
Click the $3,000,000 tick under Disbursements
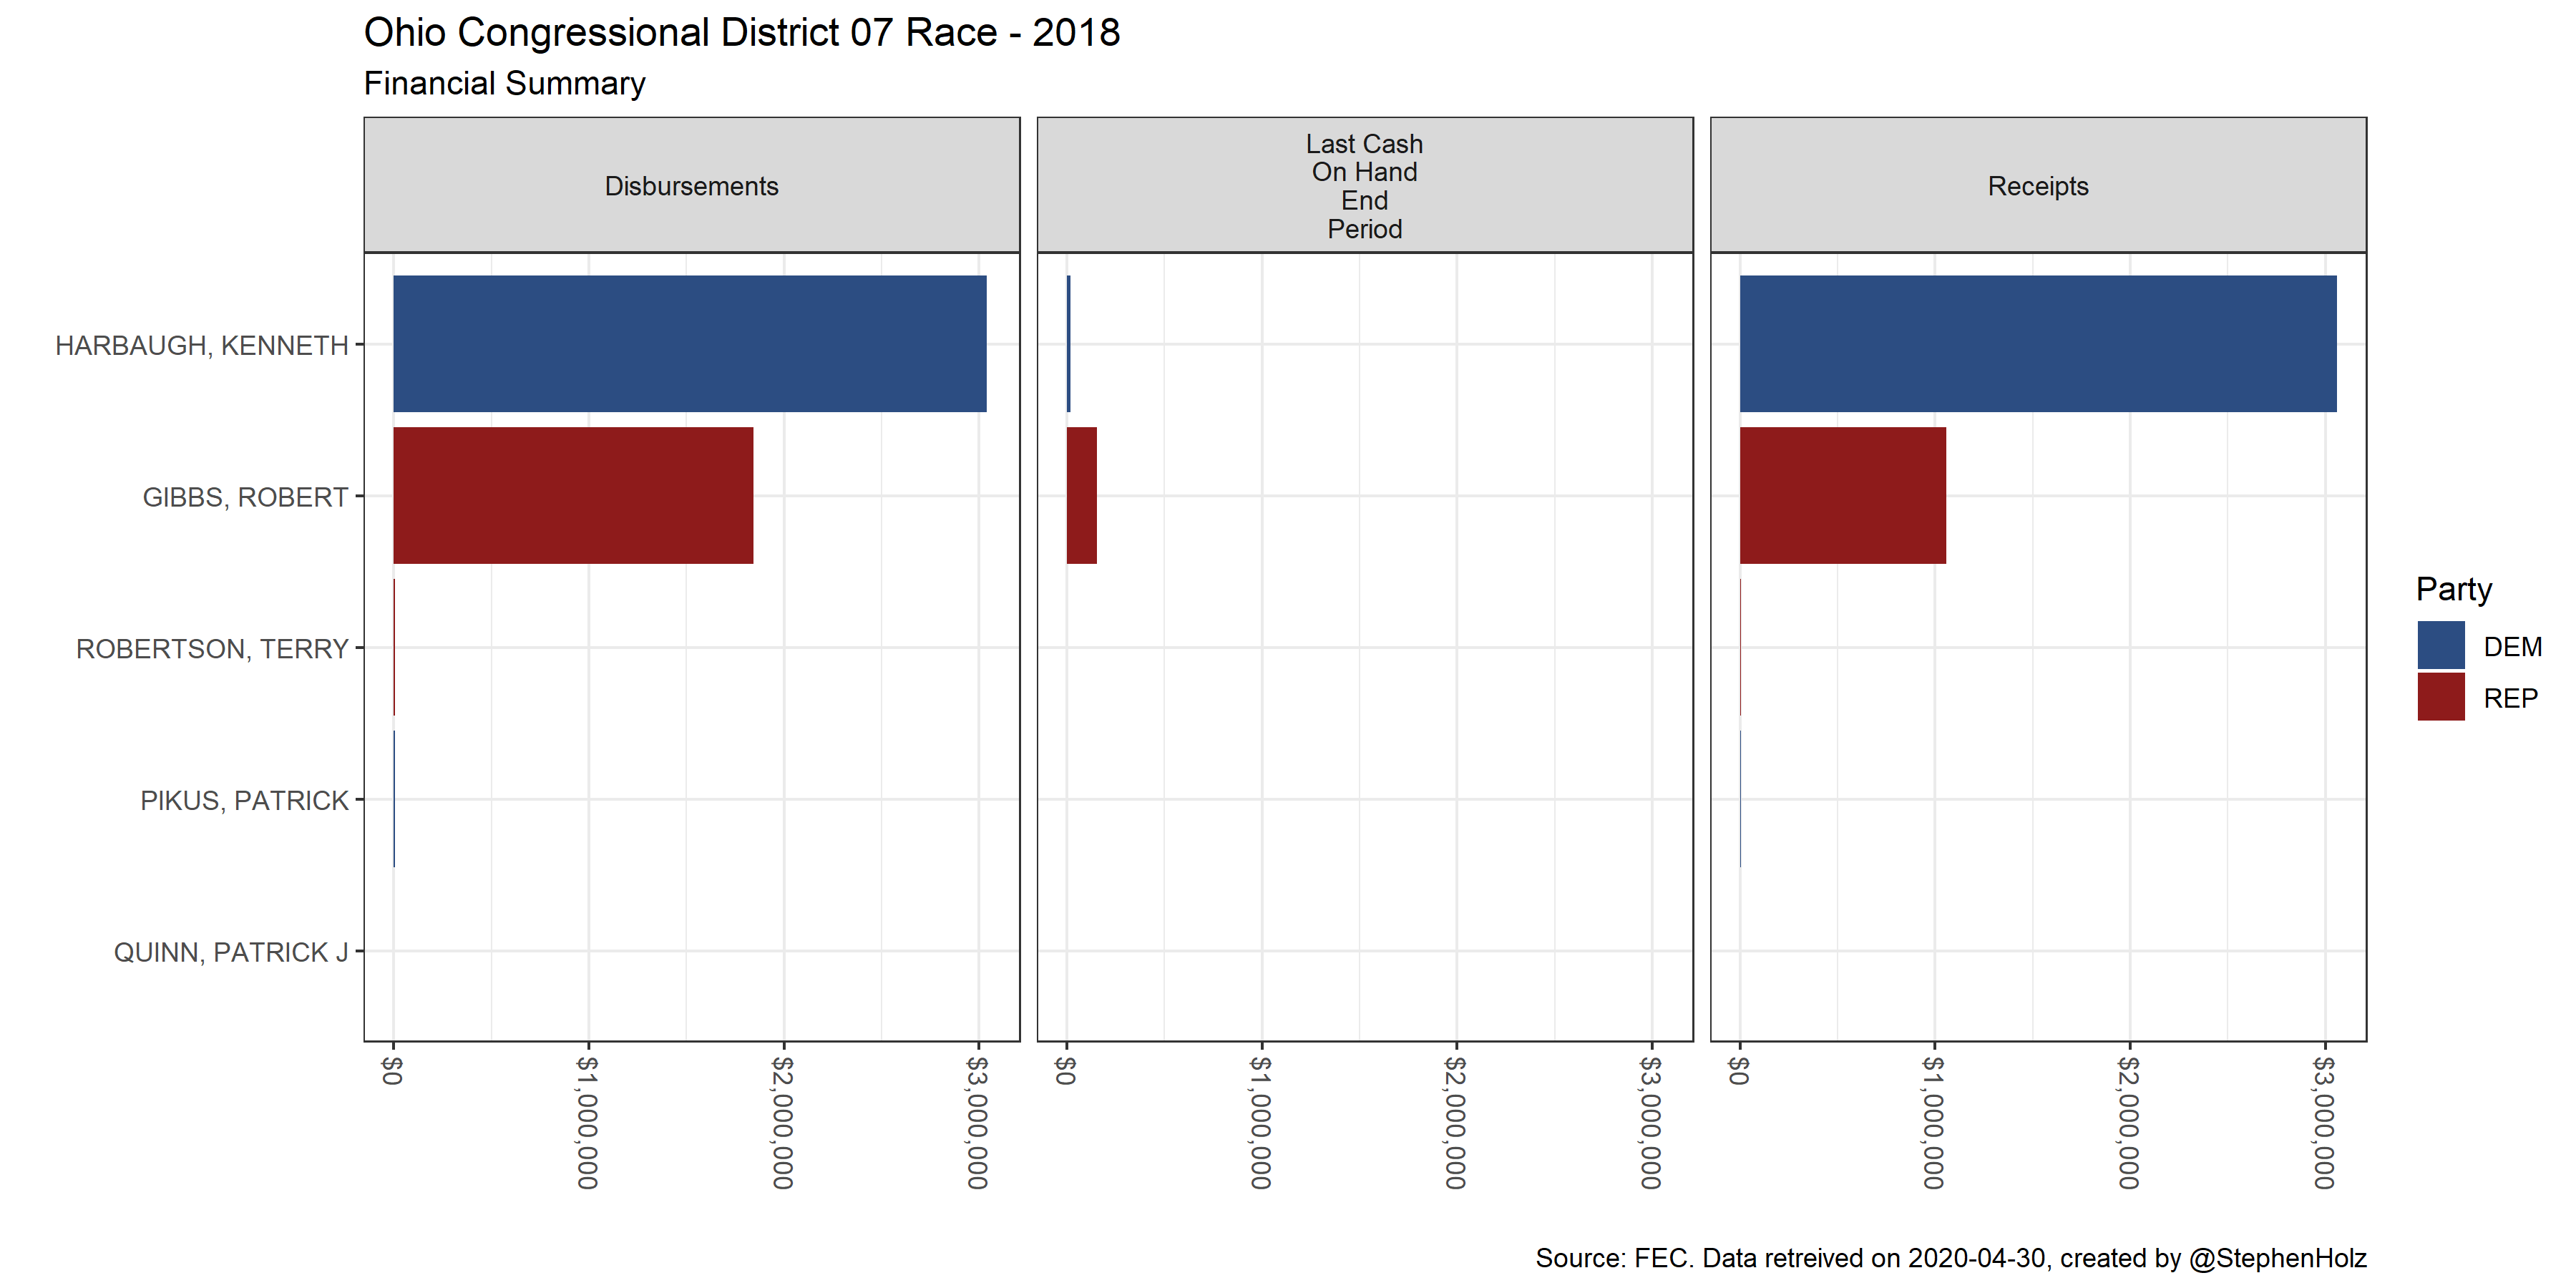[977, 1122]
